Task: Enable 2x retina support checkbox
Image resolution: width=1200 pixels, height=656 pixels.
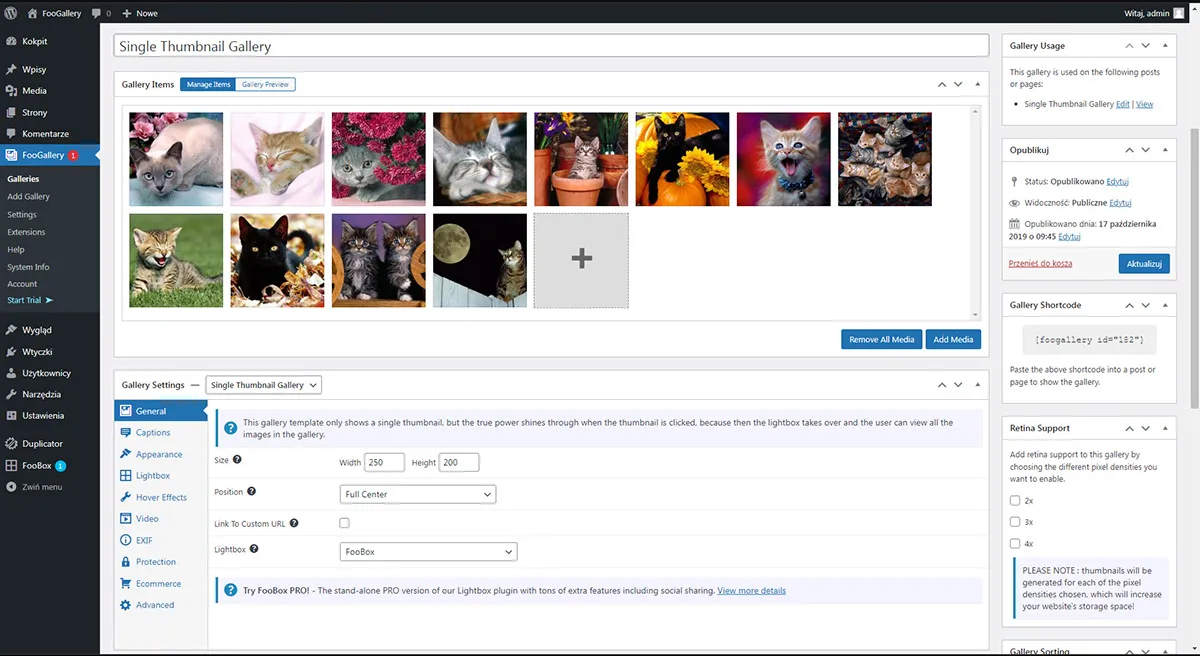Action: (x=1015, y=500)
